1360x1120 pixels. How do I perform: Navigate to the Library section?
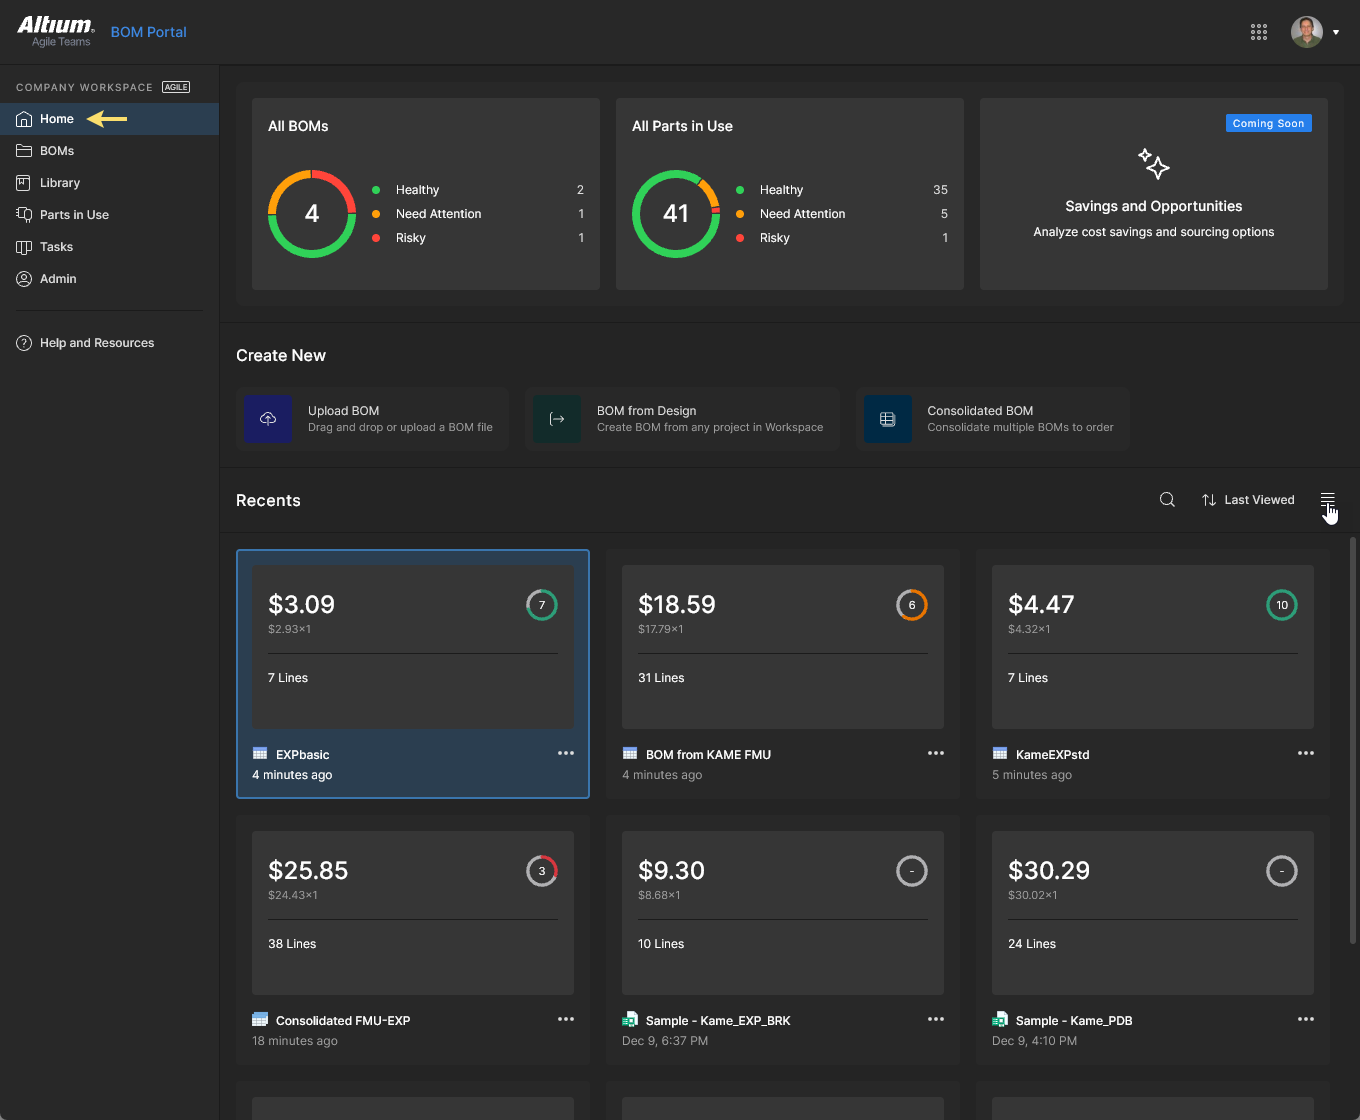[x=60, y=183]
